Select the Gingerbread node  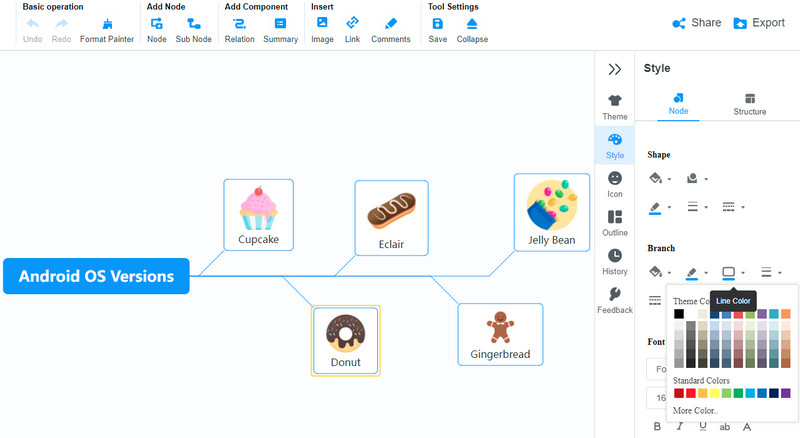click(x=501, y=334)
